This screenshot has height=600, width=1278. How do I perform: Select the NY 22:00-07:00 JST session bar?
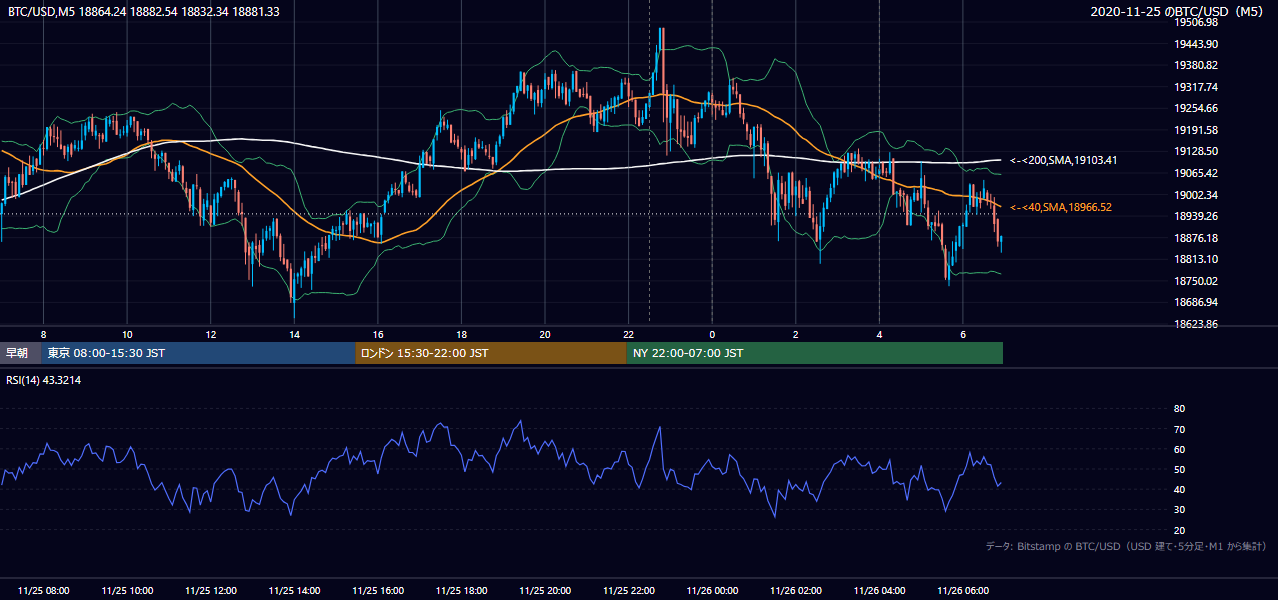(x=815, y=353)
